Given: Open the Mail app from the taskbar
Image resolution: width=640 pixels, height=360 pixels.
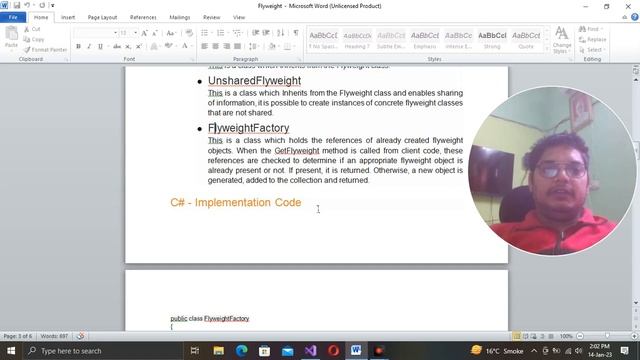Looking at the screenshot, I should pos(288,351).
